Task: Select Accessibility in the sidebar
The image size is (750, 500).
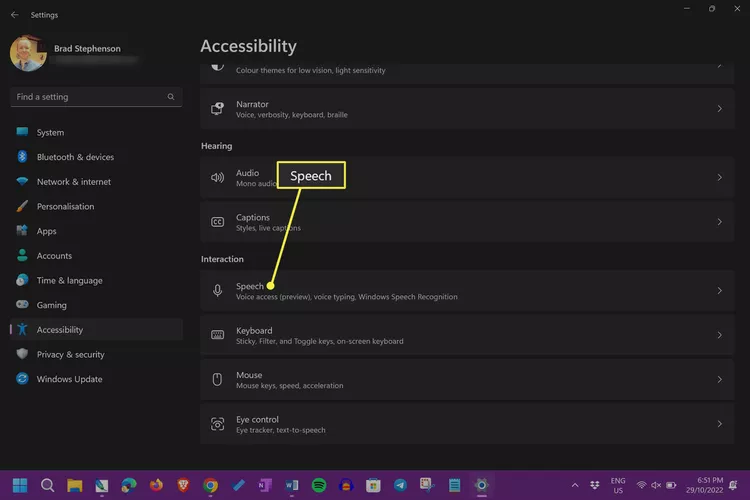Action: click(96, 330)
